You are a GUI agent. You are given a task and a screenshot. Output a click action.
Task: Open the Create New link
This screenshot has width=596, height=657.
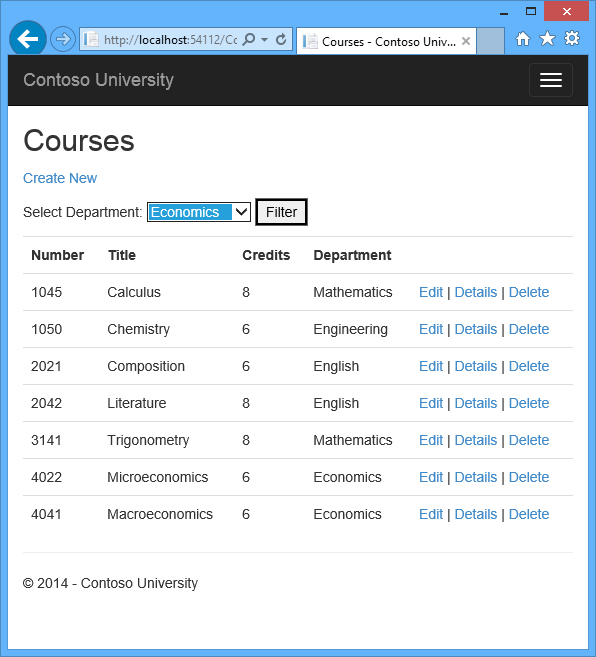pyautogui.click(x=60, y=178)
